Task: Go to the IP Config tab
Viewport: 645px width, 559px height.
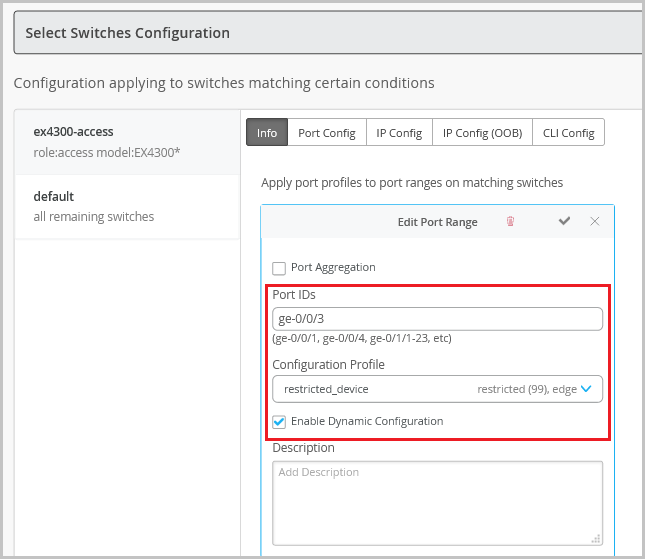Action: (399, 133)
